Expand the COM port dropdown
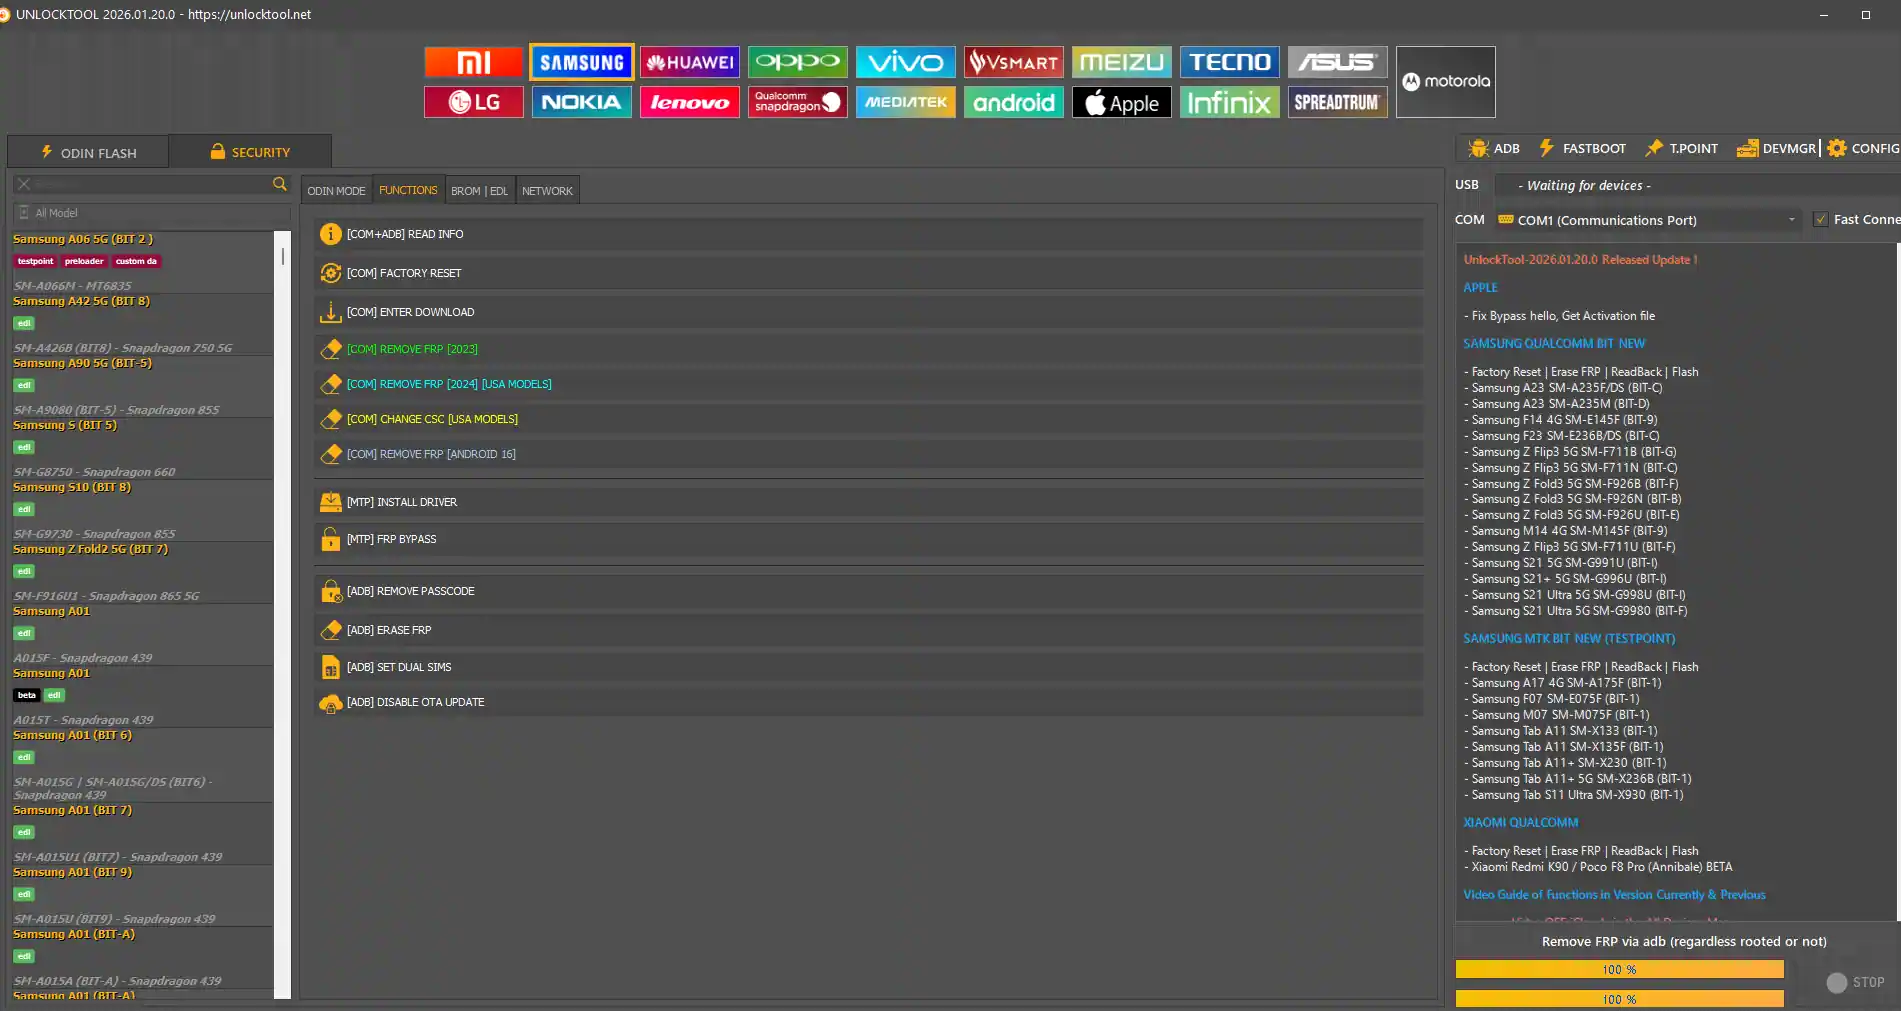 [x=1791, y=220]
